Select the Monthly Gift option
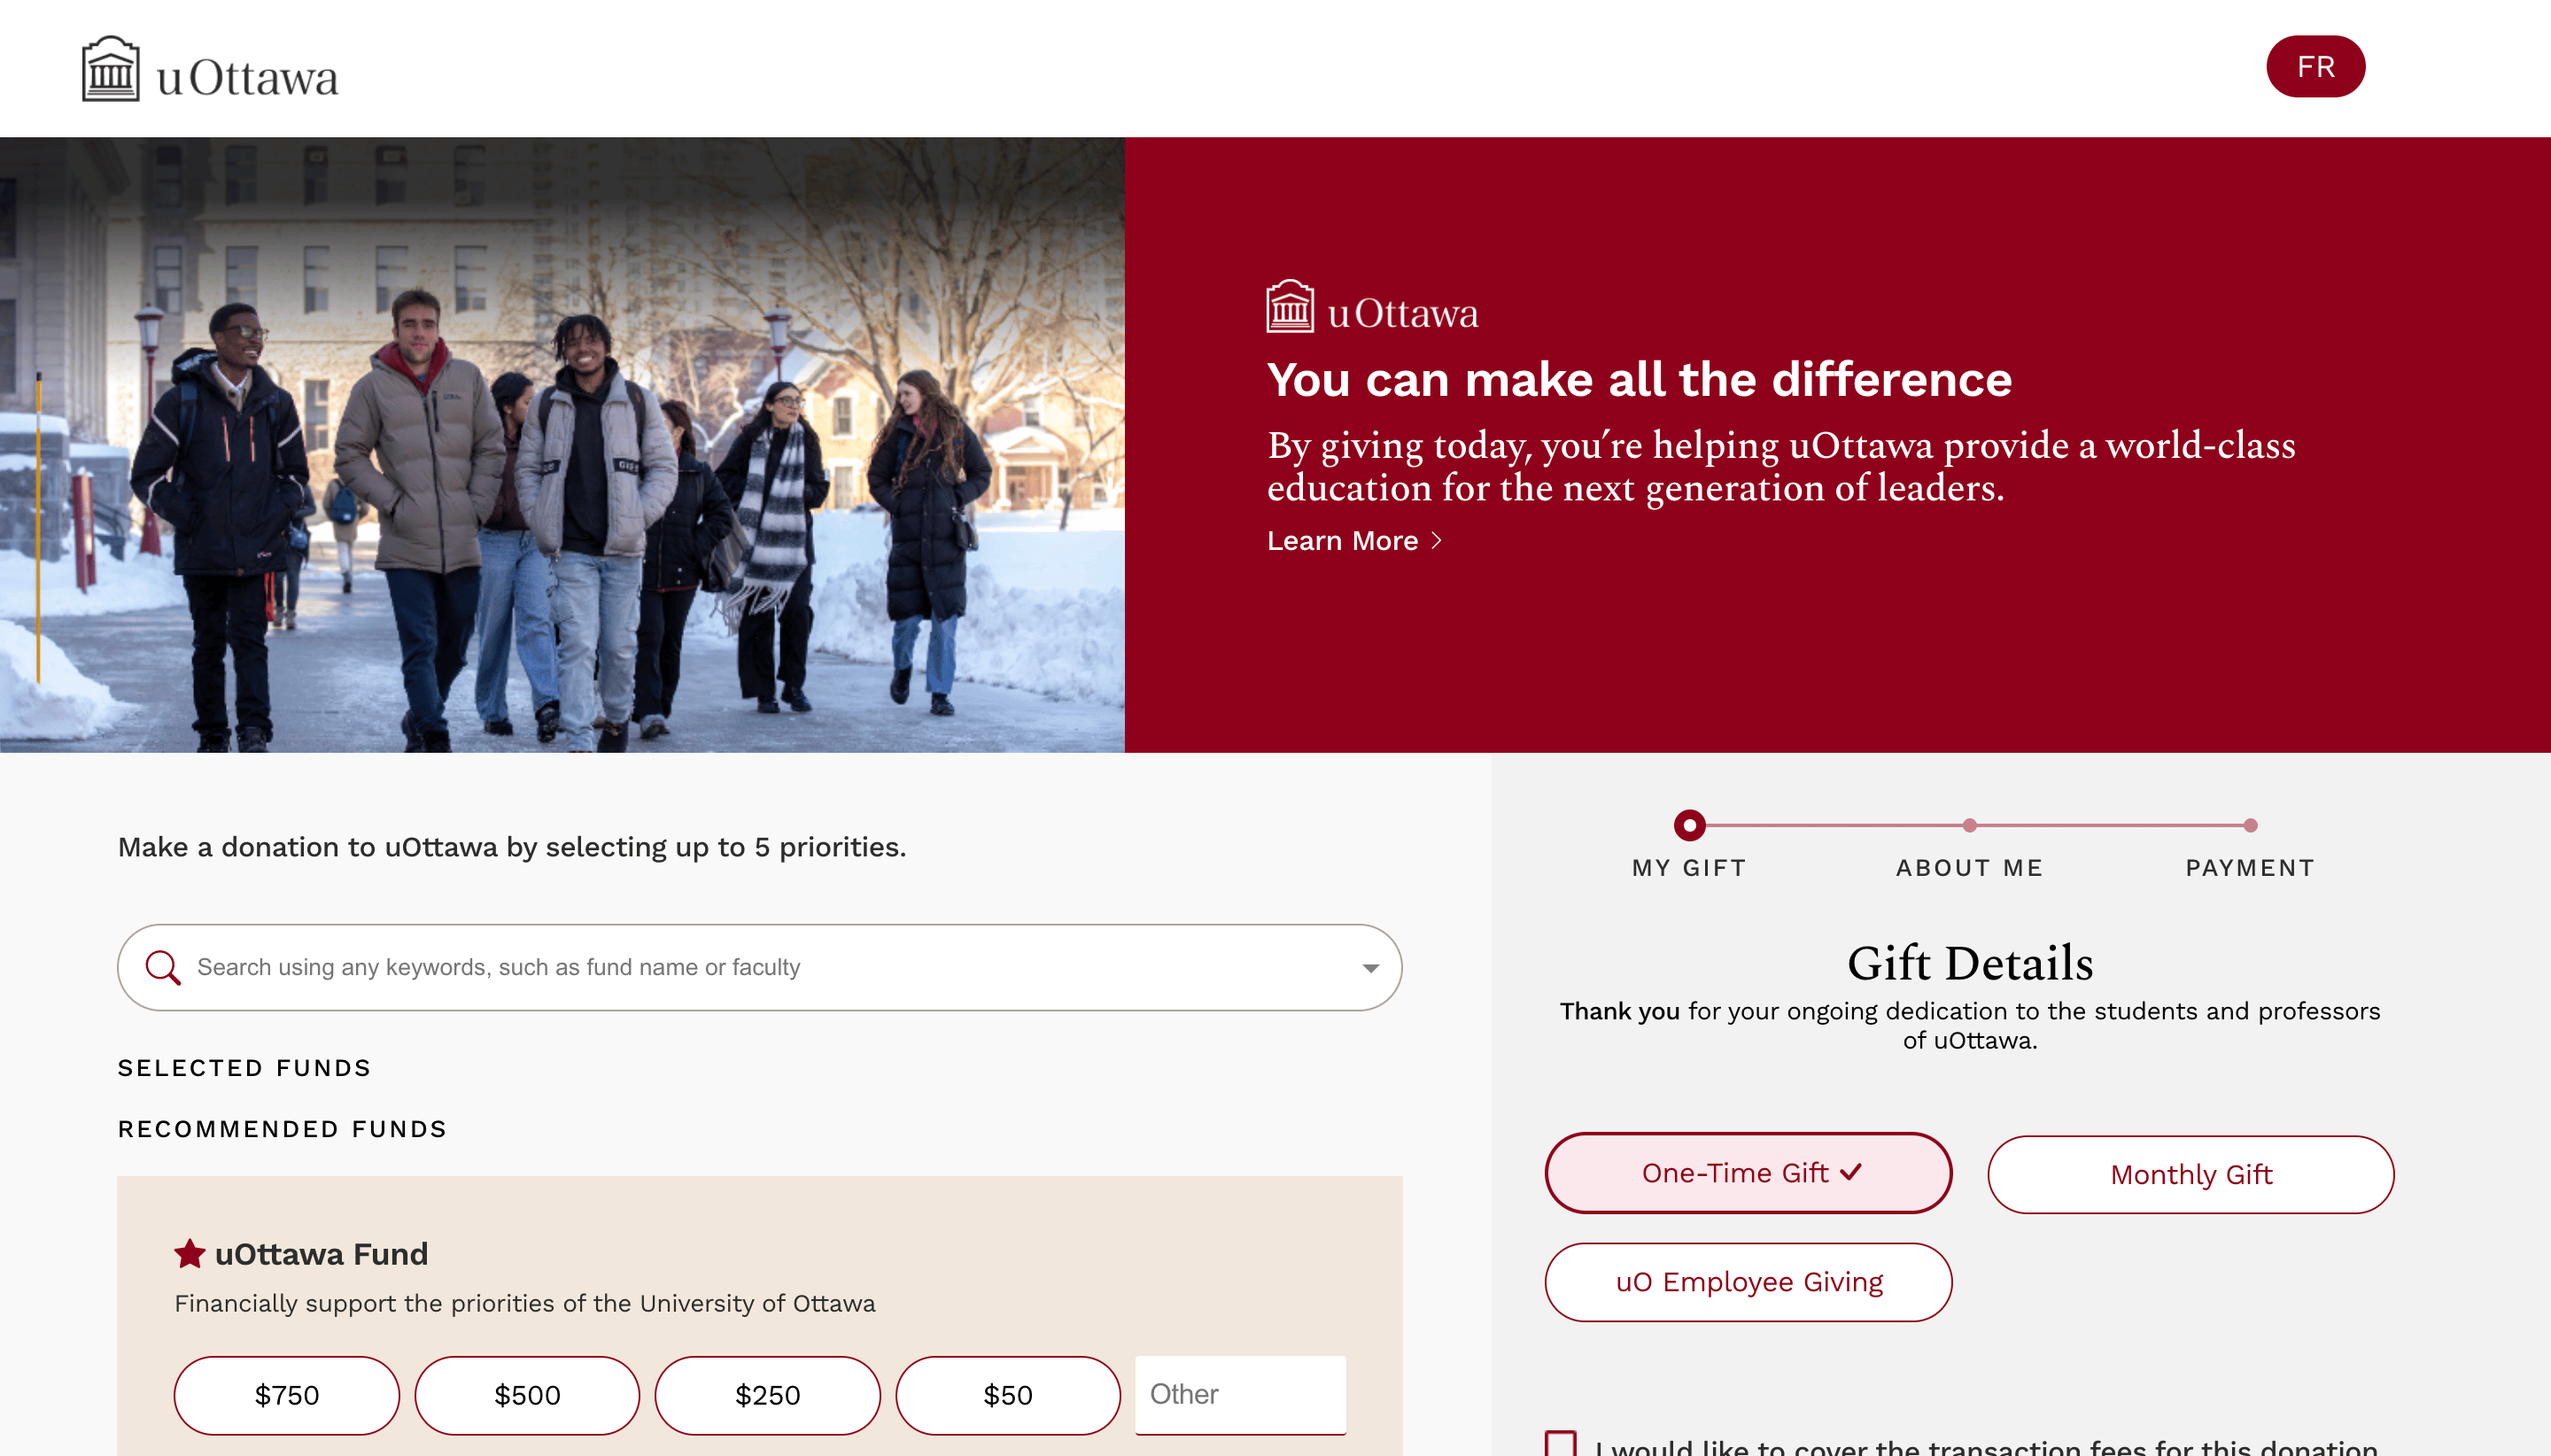The height and width of the screenshot is (1456, 2551). 2190,1174
